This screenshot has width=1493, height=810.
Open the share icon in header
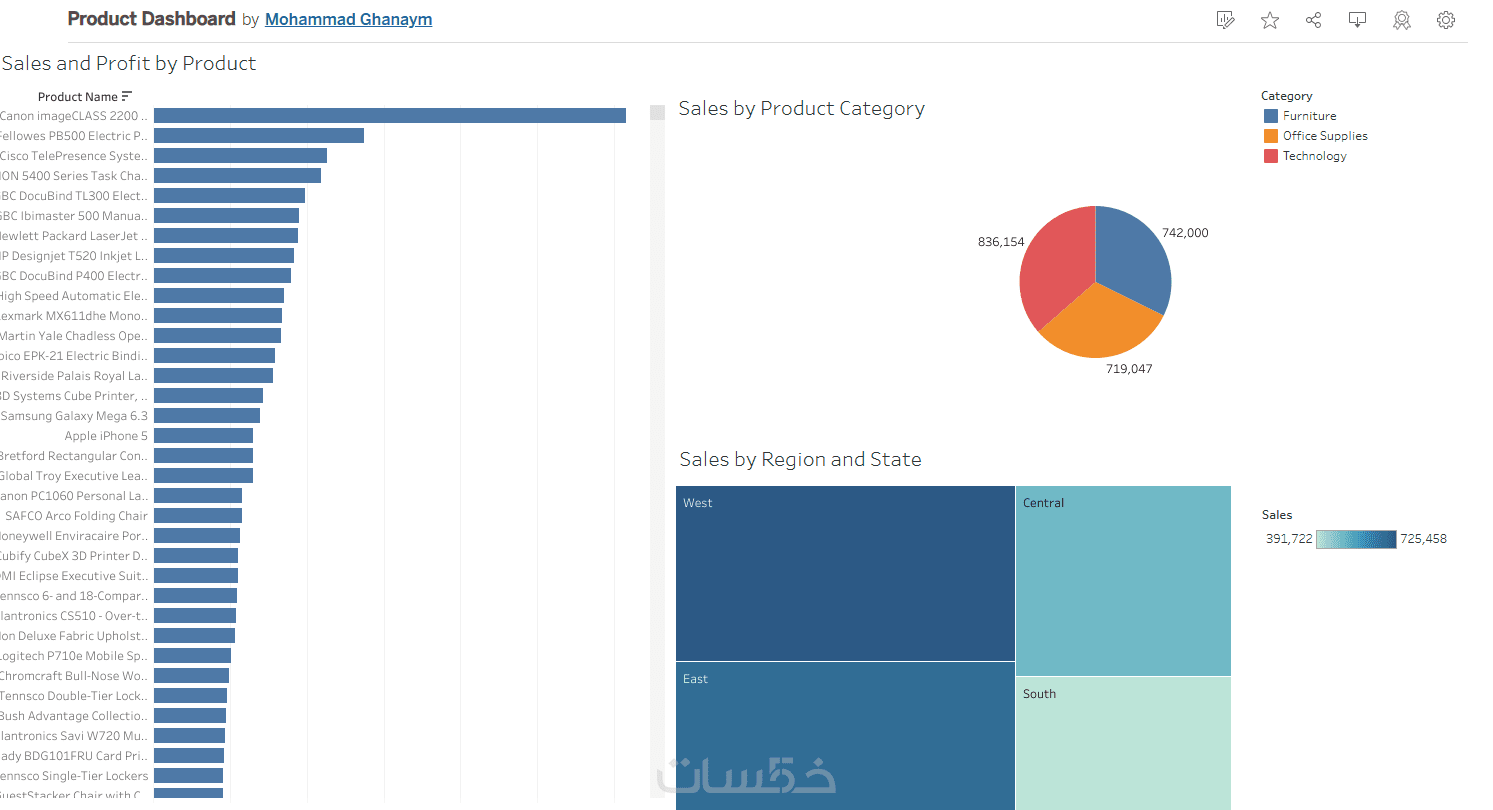[x=1314, y=20]
